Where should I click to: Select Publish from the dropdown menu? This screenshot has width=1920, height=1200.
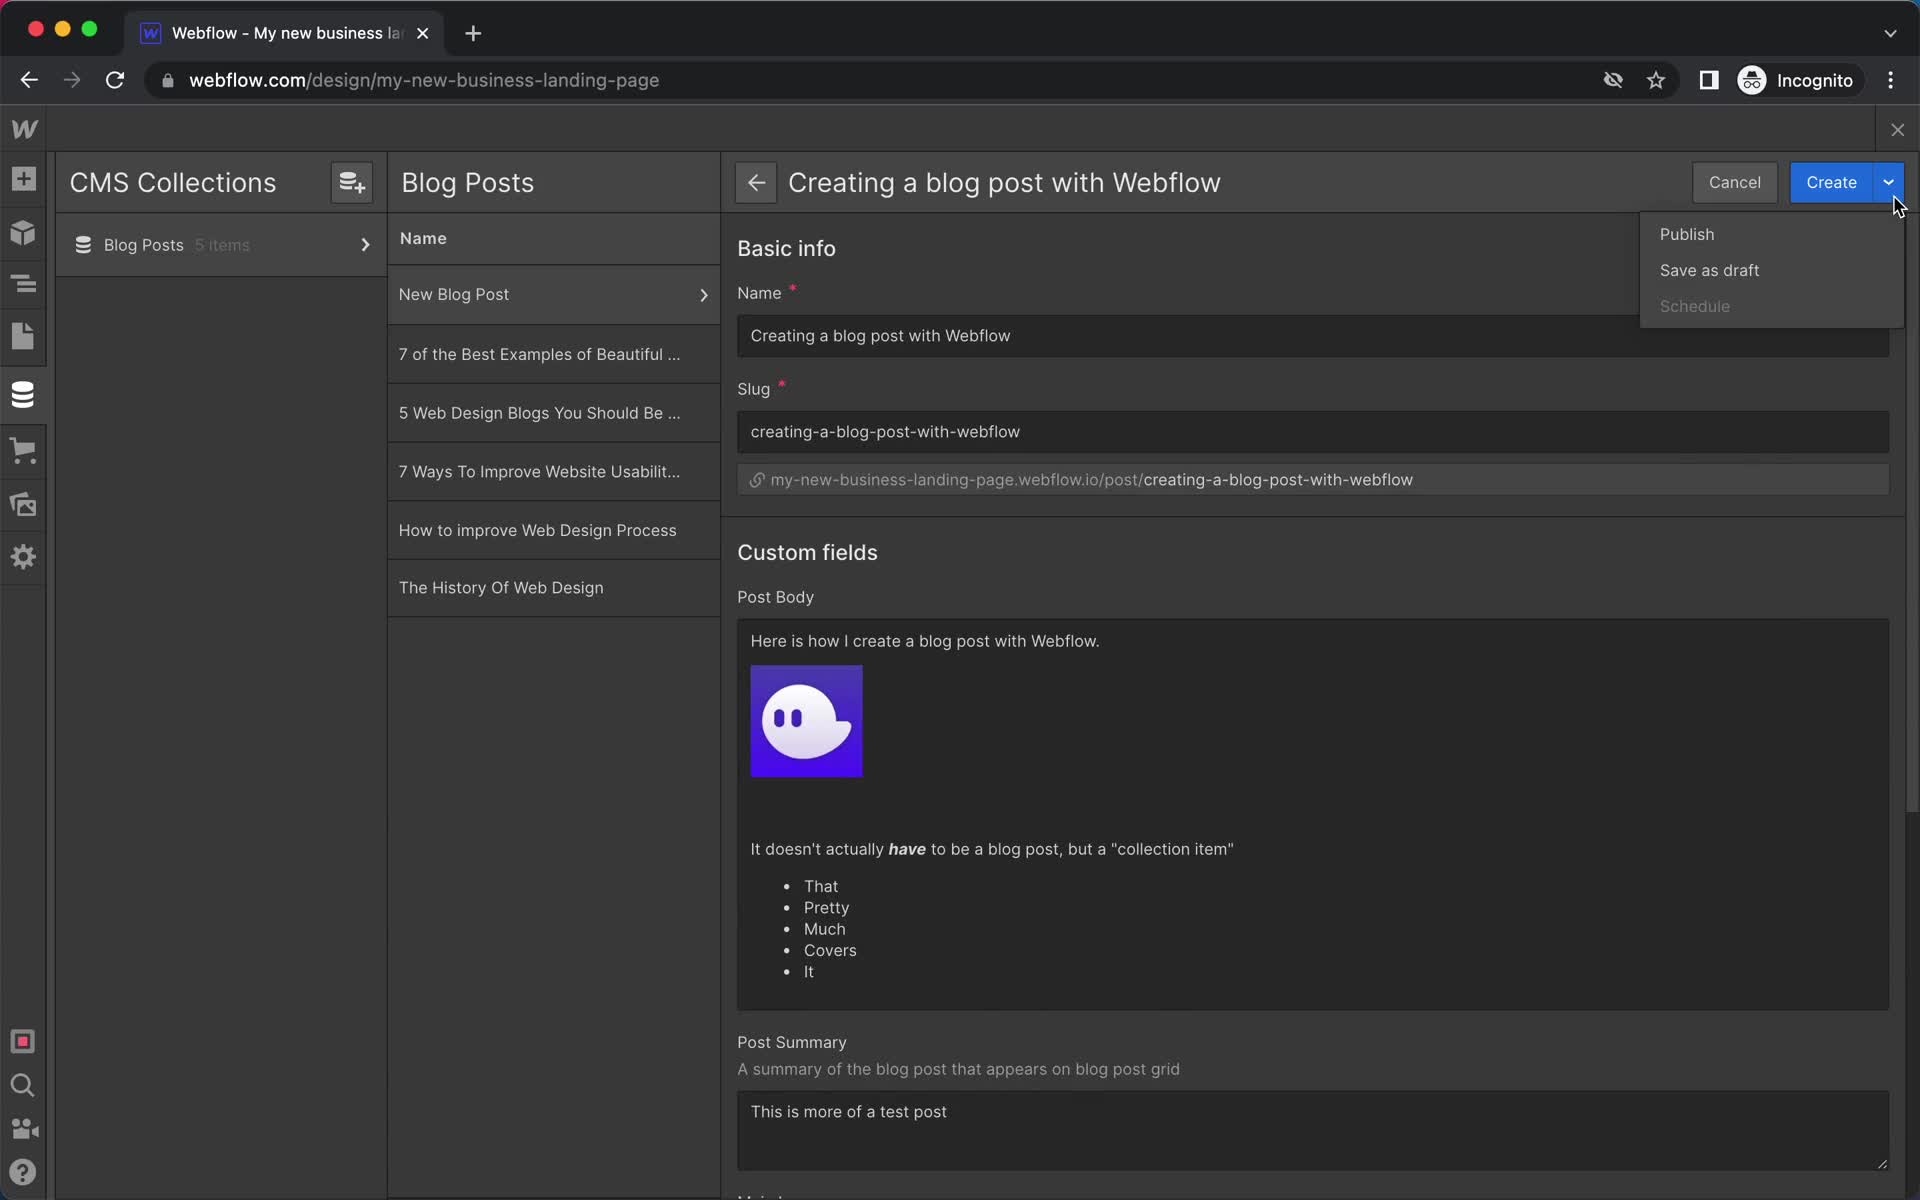1686,232
